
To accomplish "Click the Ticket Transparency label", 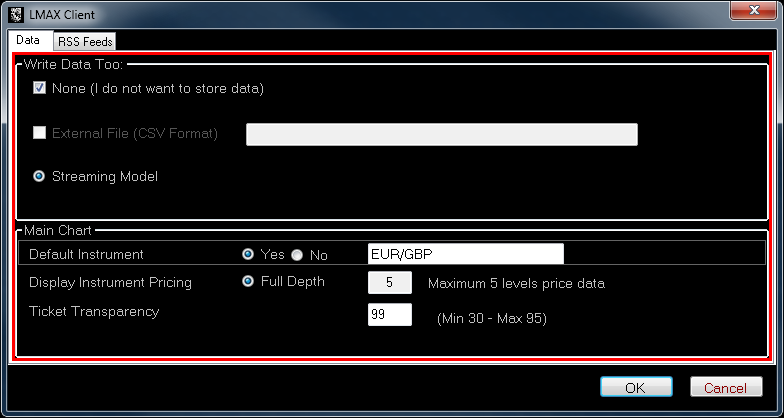I will tap(94, 311).
